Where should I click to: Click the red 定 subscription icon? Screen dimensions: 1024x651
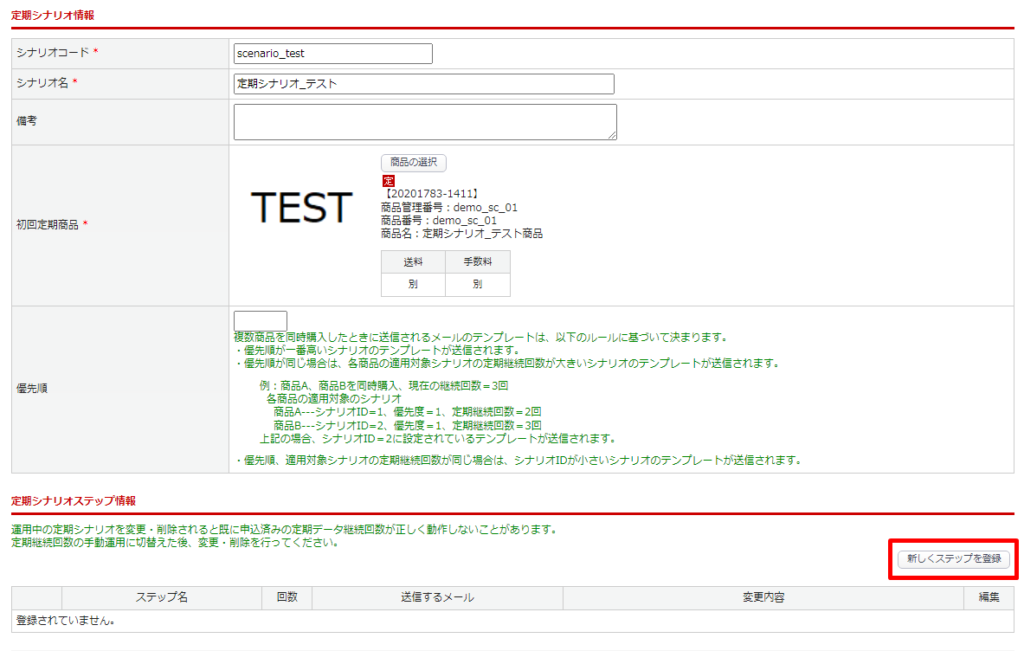click(388, 181)
